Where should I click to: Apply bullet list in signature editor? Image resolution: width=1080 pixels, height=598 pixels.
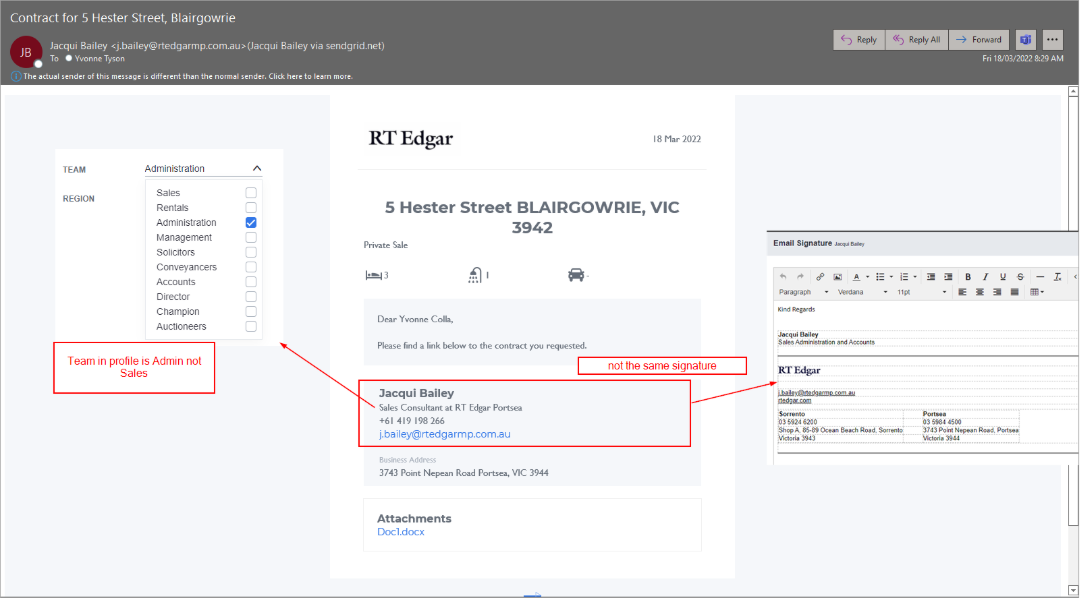click(x=880, y=277)
